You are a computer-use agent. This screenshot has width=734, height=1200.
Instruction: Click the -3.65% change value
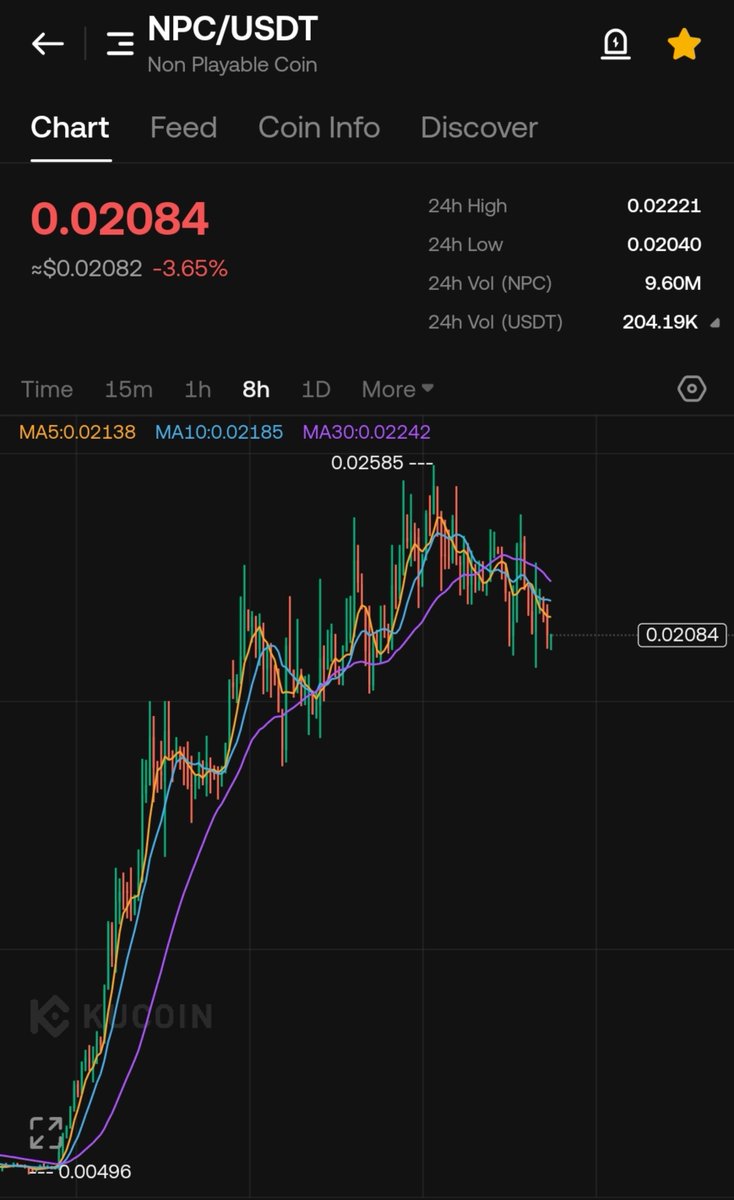click(x=190, y=268)
